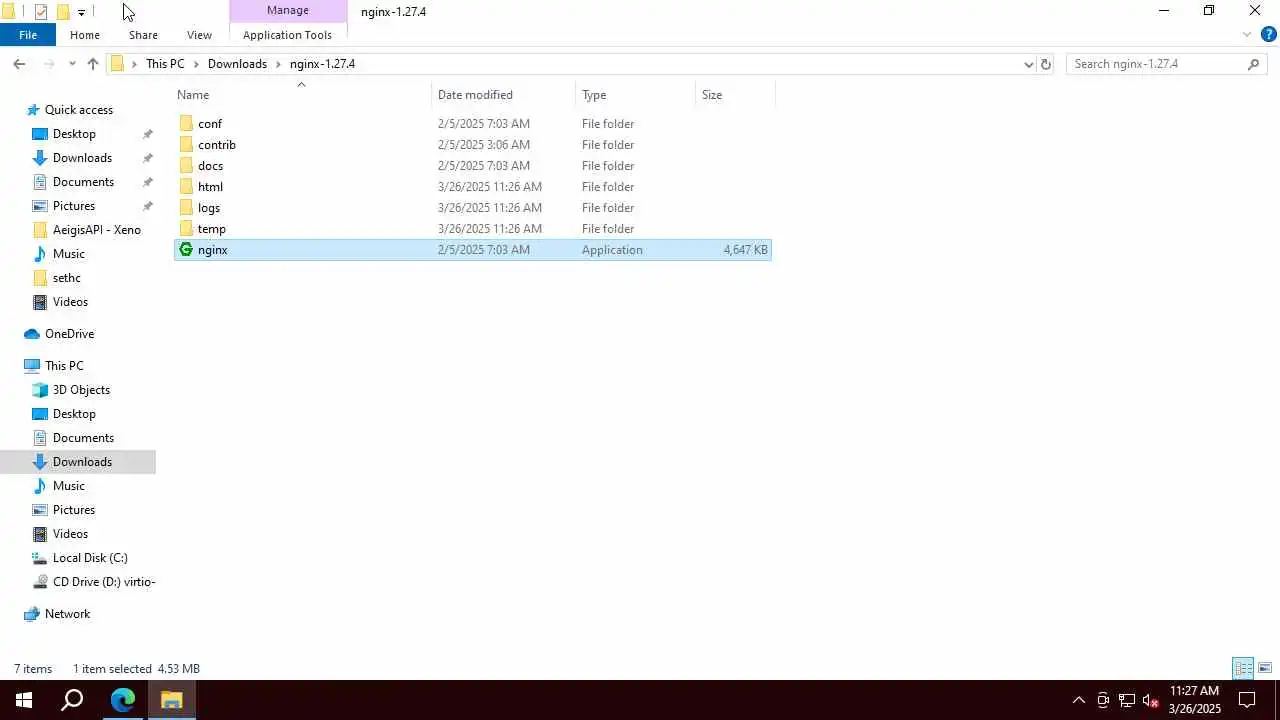Open 3D Objects under This PC

[81, 390]
